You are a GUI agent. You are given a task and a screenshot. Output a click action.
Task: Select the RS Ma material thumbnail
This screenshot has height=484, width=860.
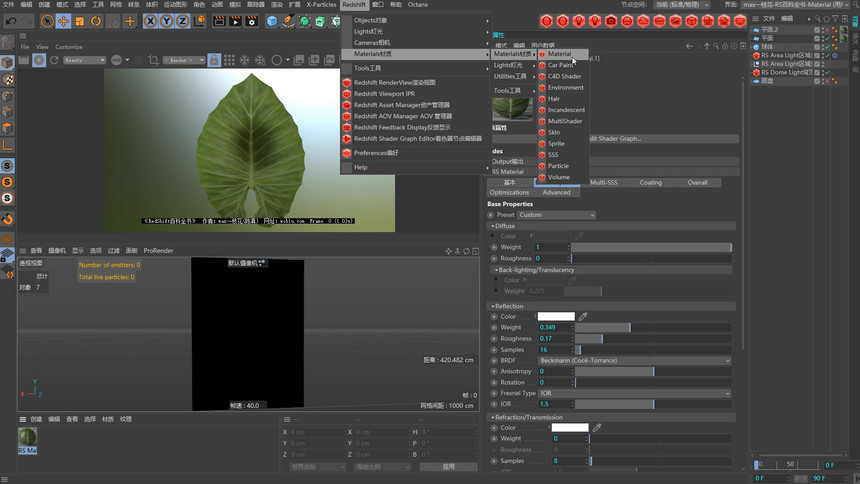[x=27, y=441]
